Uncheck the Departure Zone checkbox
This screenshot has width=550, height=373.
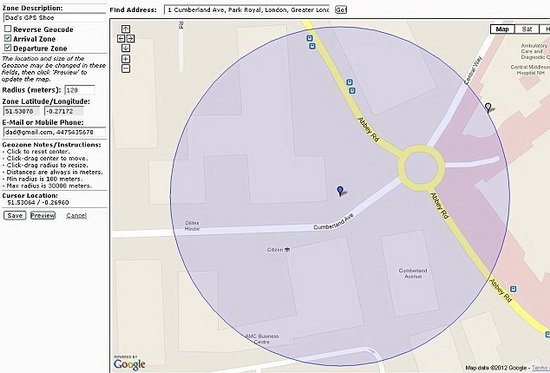(8, 48)
